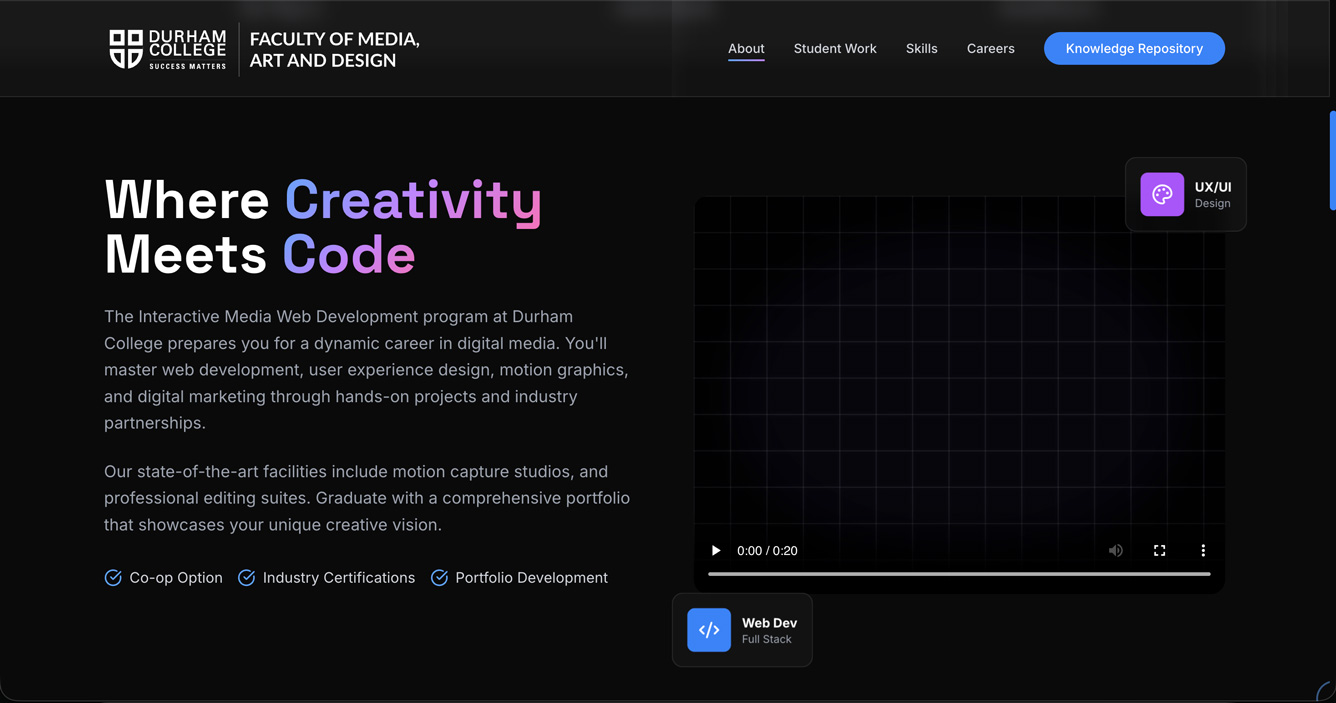Enter fullscreen on the video
This screenshot has width=1336, height=703.
tap(1160, 551)
